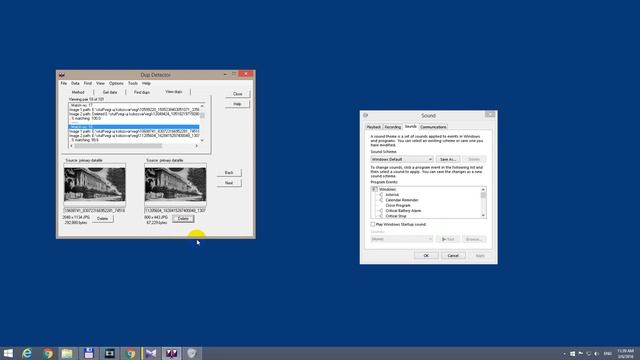Select the Critical Stop event
Viewport: 640px width, 360px height.
[x=396, y=216]
